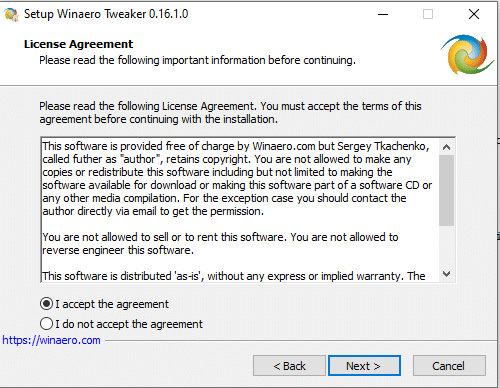The image size is (500, 388).
Task: Click the 'Setup Winaero Tweaker 0.16.1.0' title text
Action: tap(106, 14)
